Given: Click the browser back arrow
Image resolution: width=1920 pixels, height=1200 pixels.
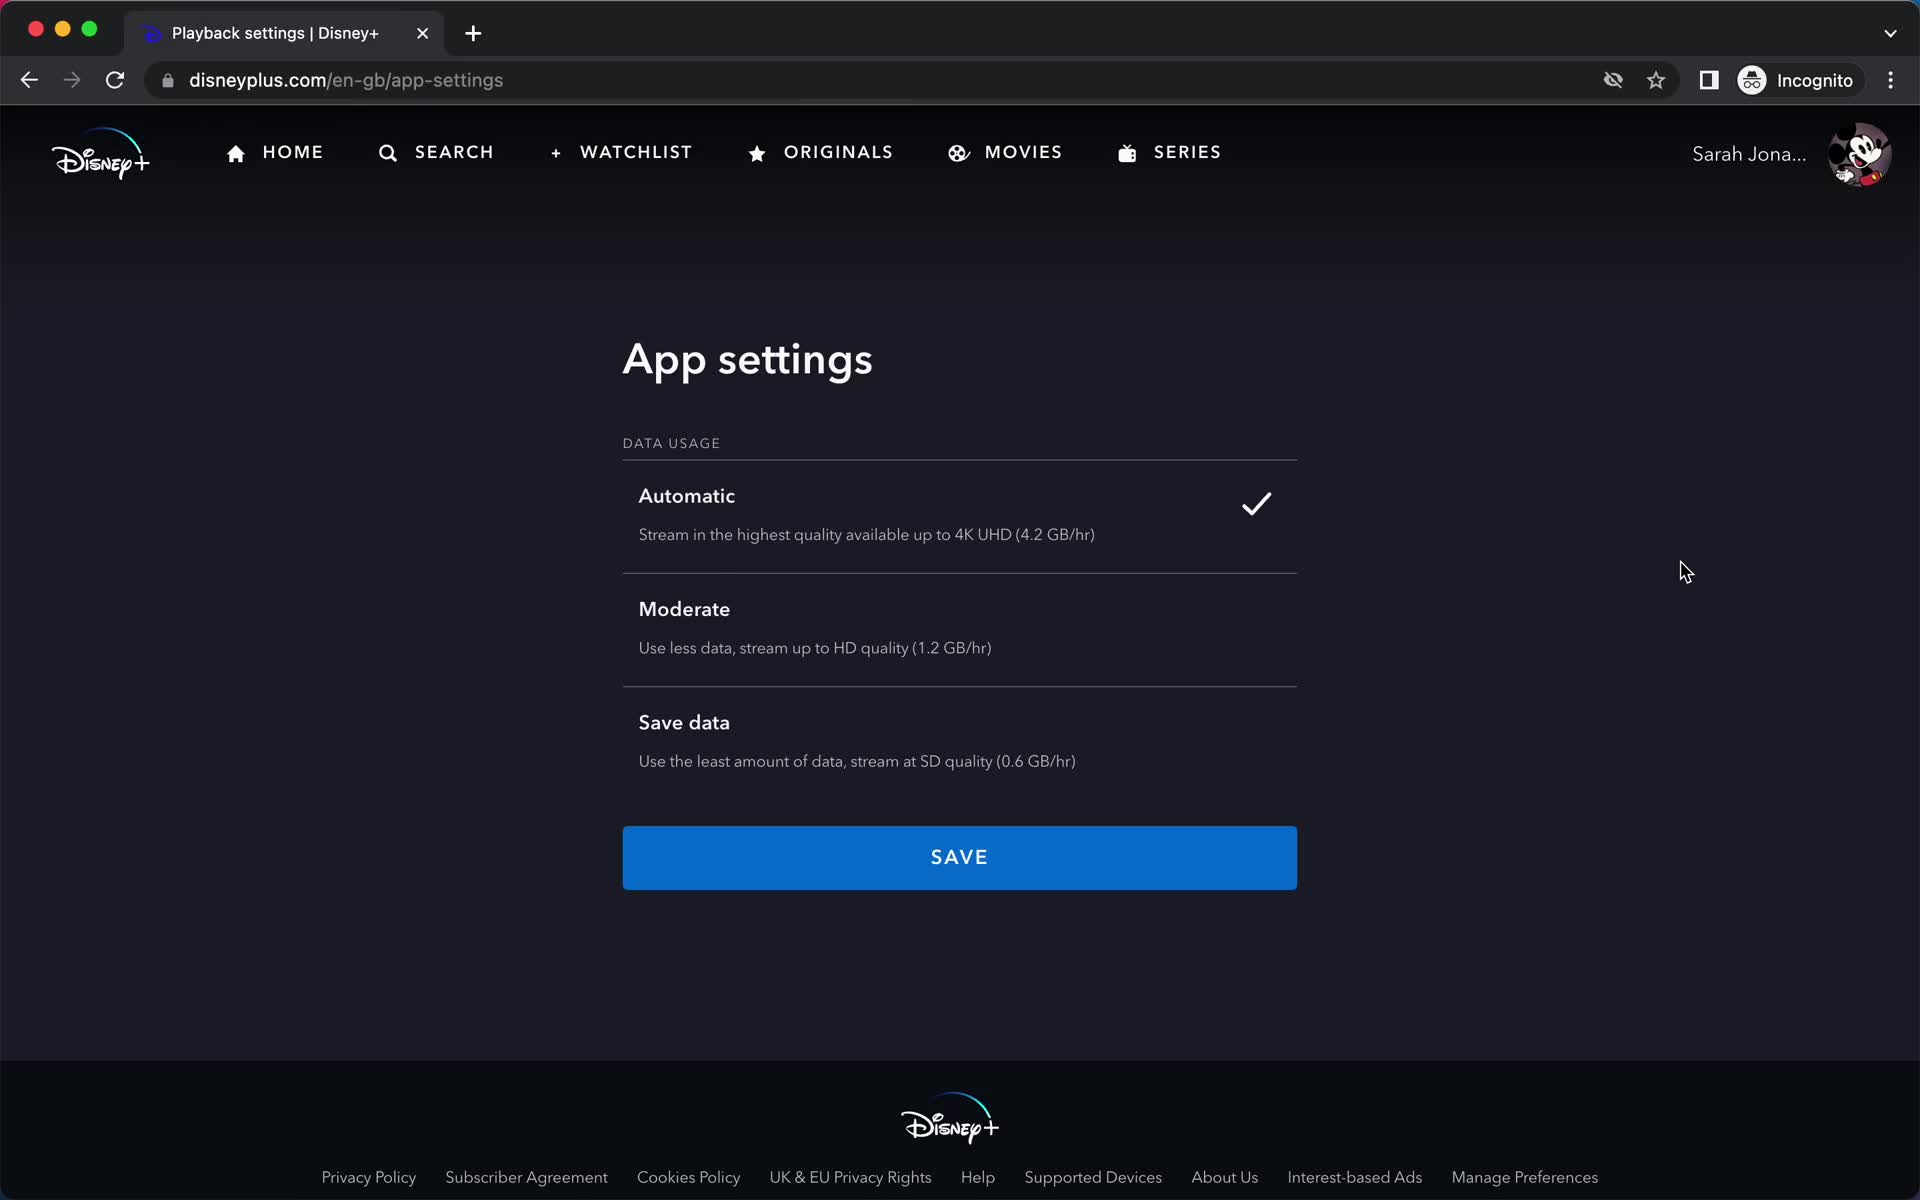Looking at the screenshot, I should click(x=29, y=80).
